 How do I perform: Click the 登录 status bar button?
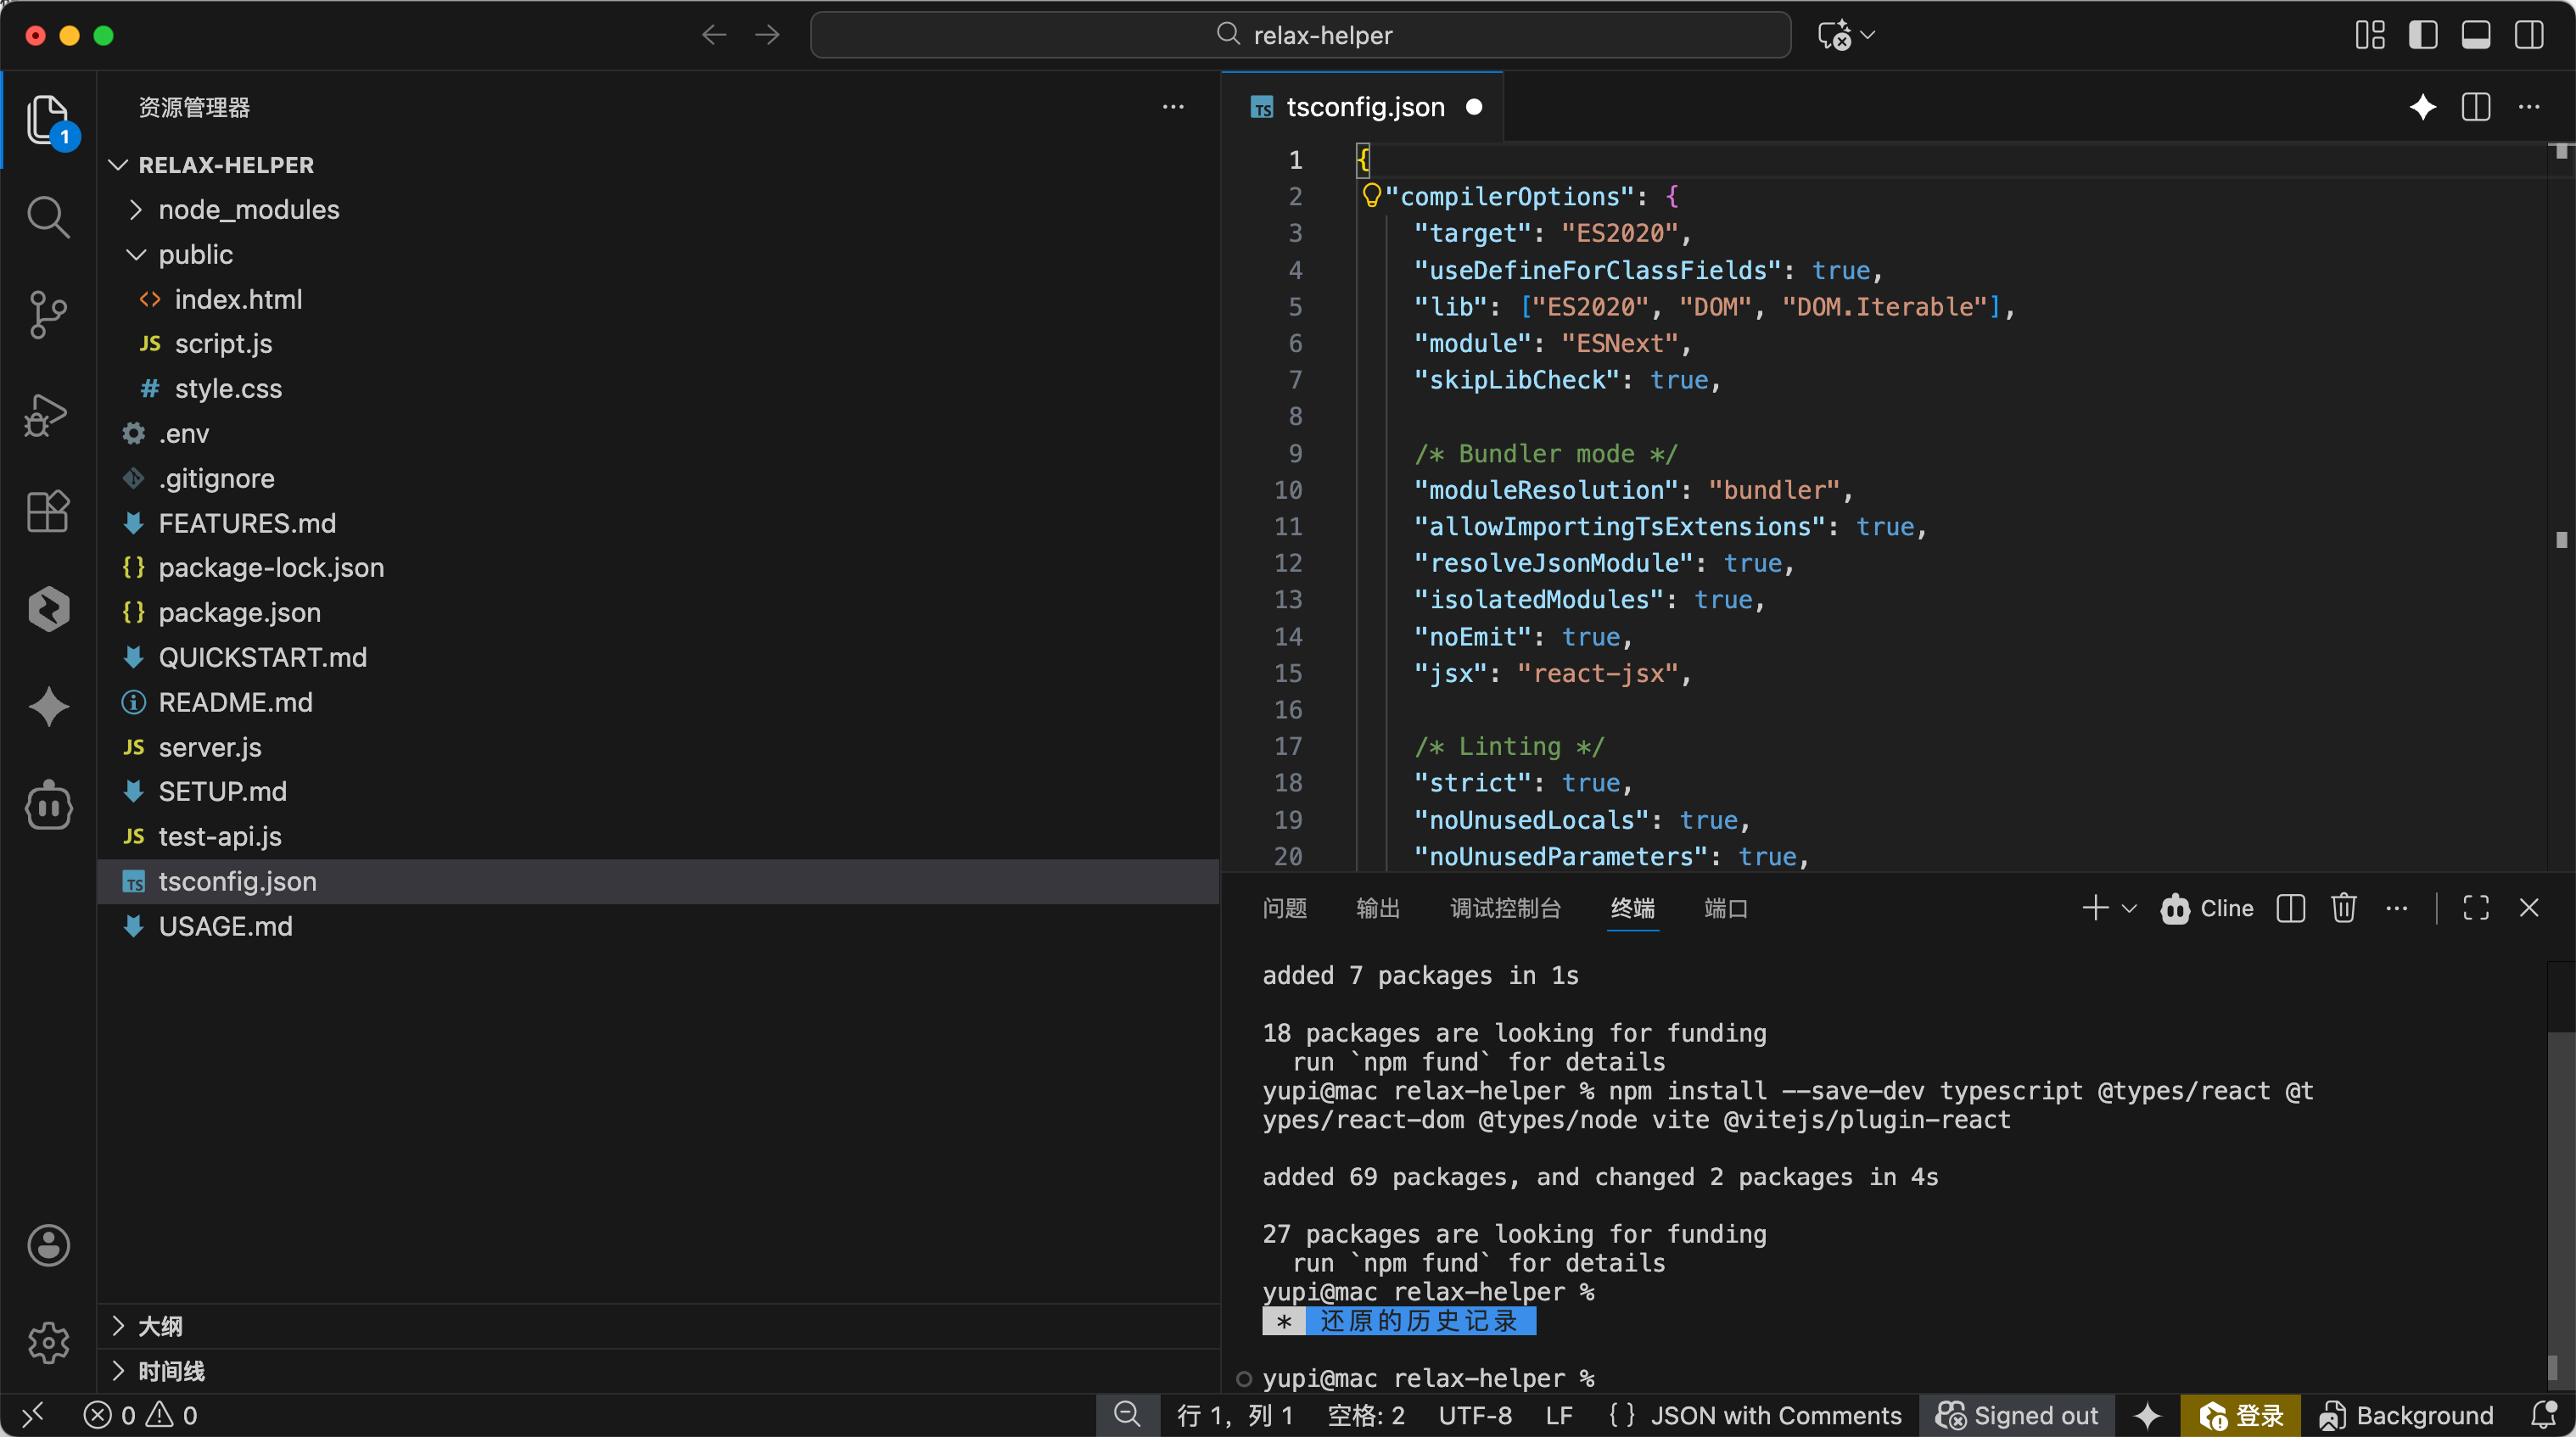click(x=2240, y=1415)
